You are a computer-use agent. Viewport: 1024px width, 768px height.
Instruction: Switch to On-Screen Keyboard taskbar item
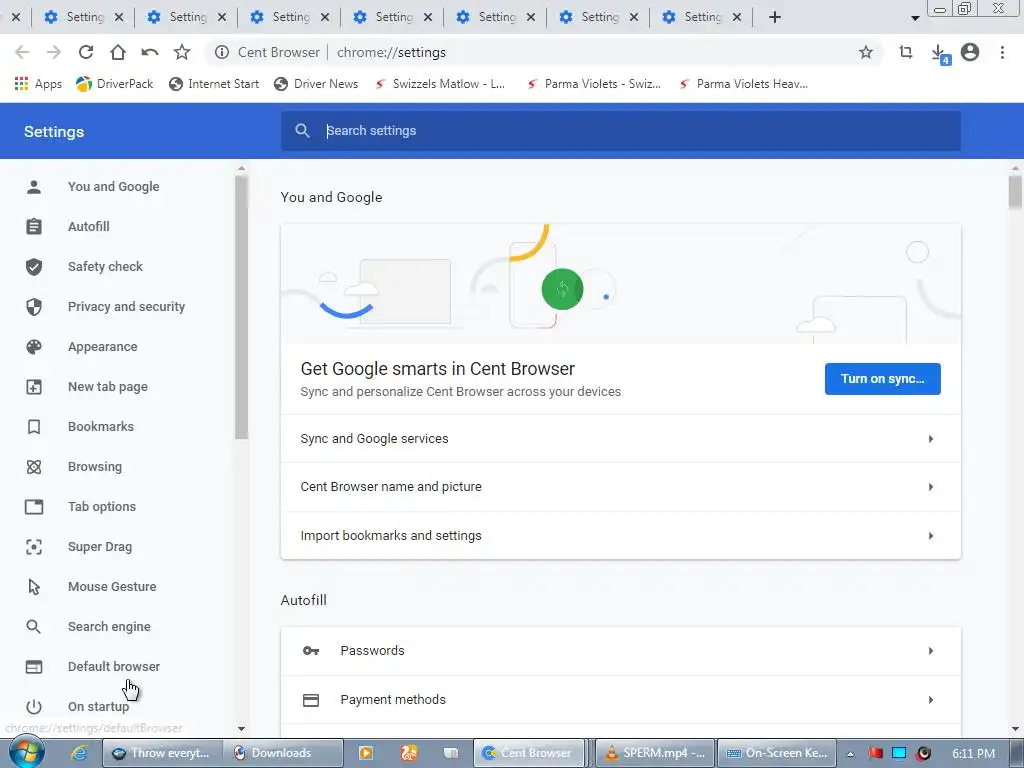tap(776, 754)
